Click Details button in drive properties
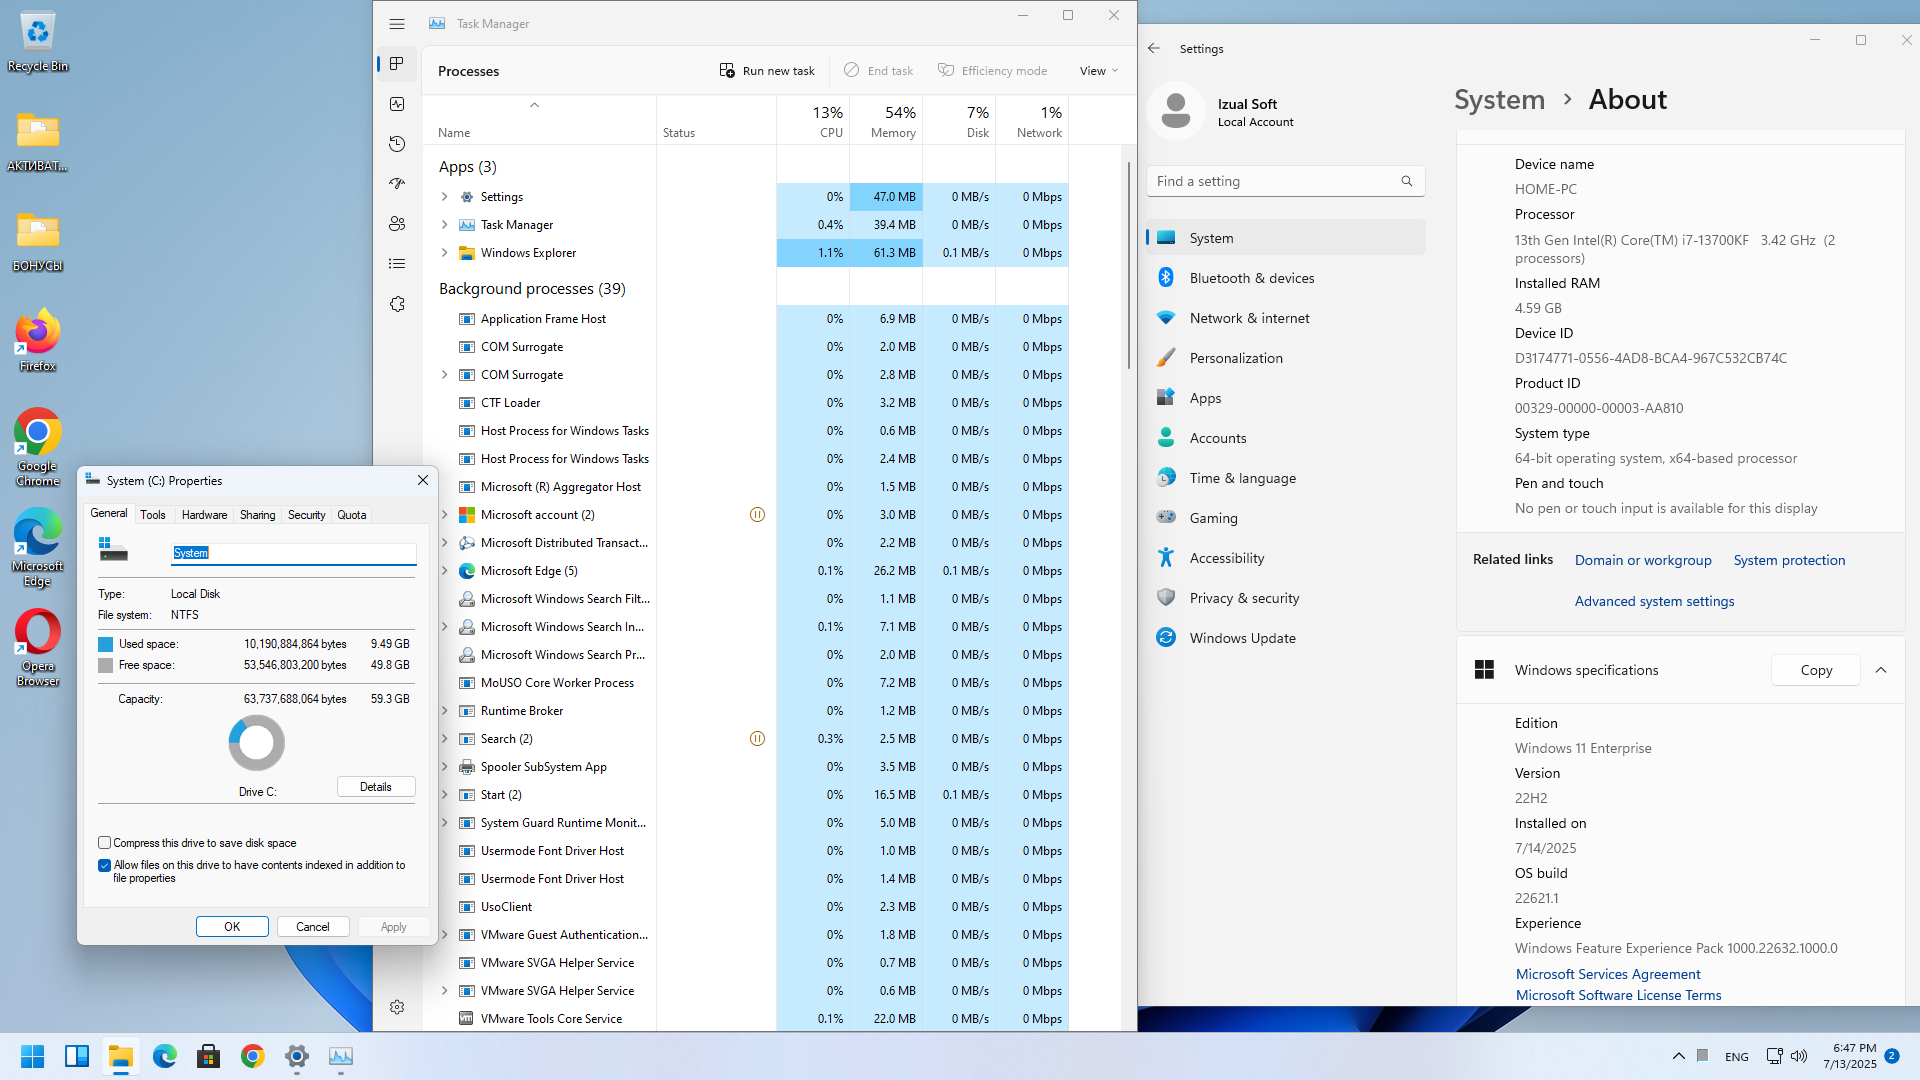Image resolution: width=1920 pixels, height=1080 pixels. pos(376,787)
